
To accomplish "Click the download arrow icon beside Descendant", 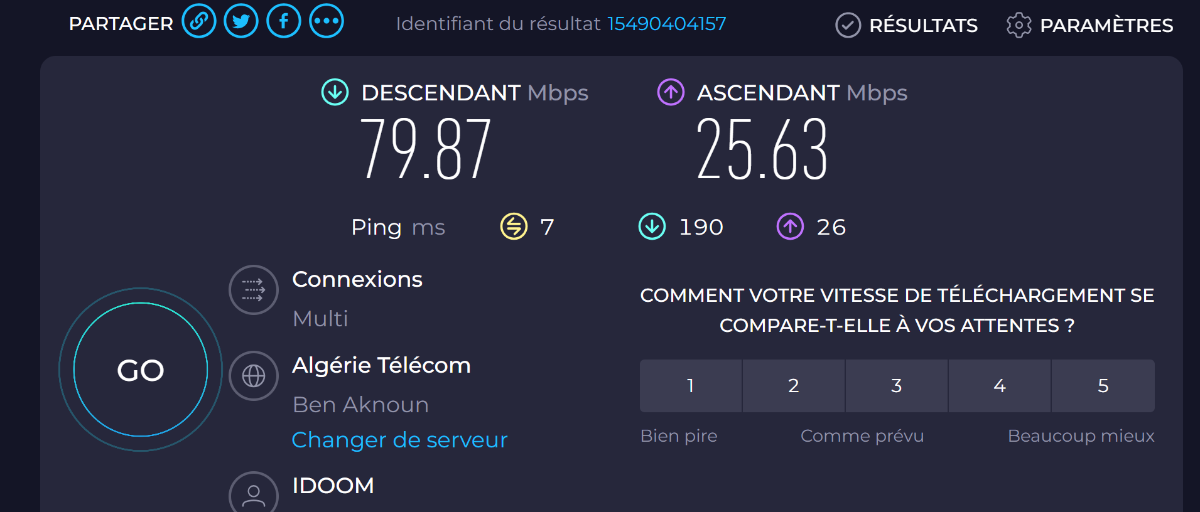I will (x=335, y=93).
